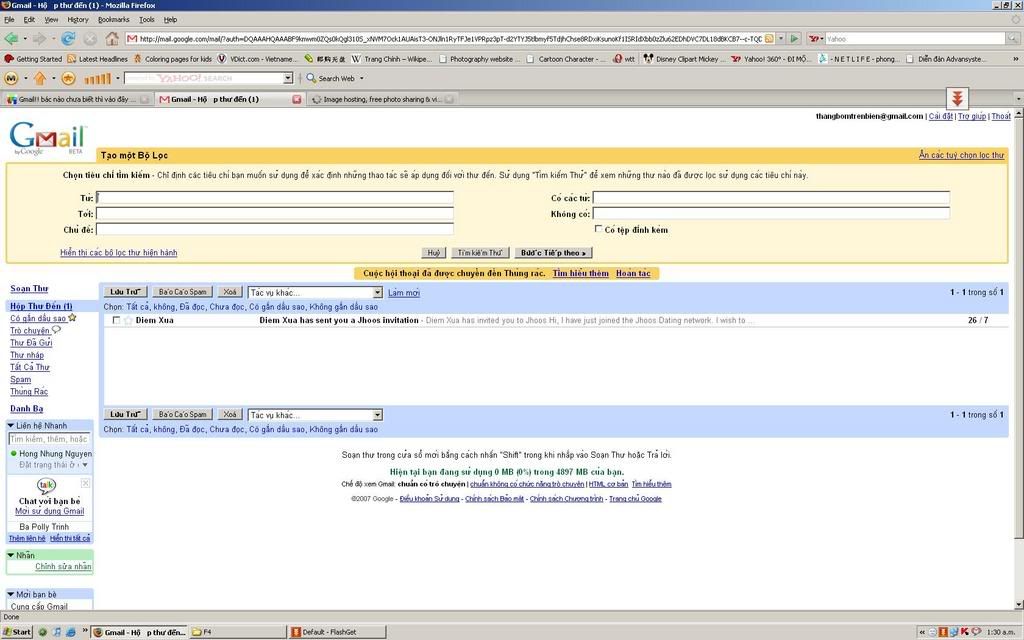This screenshot has height=640, width=1024.
Task: Open the File menu
Action: point(9,20)
